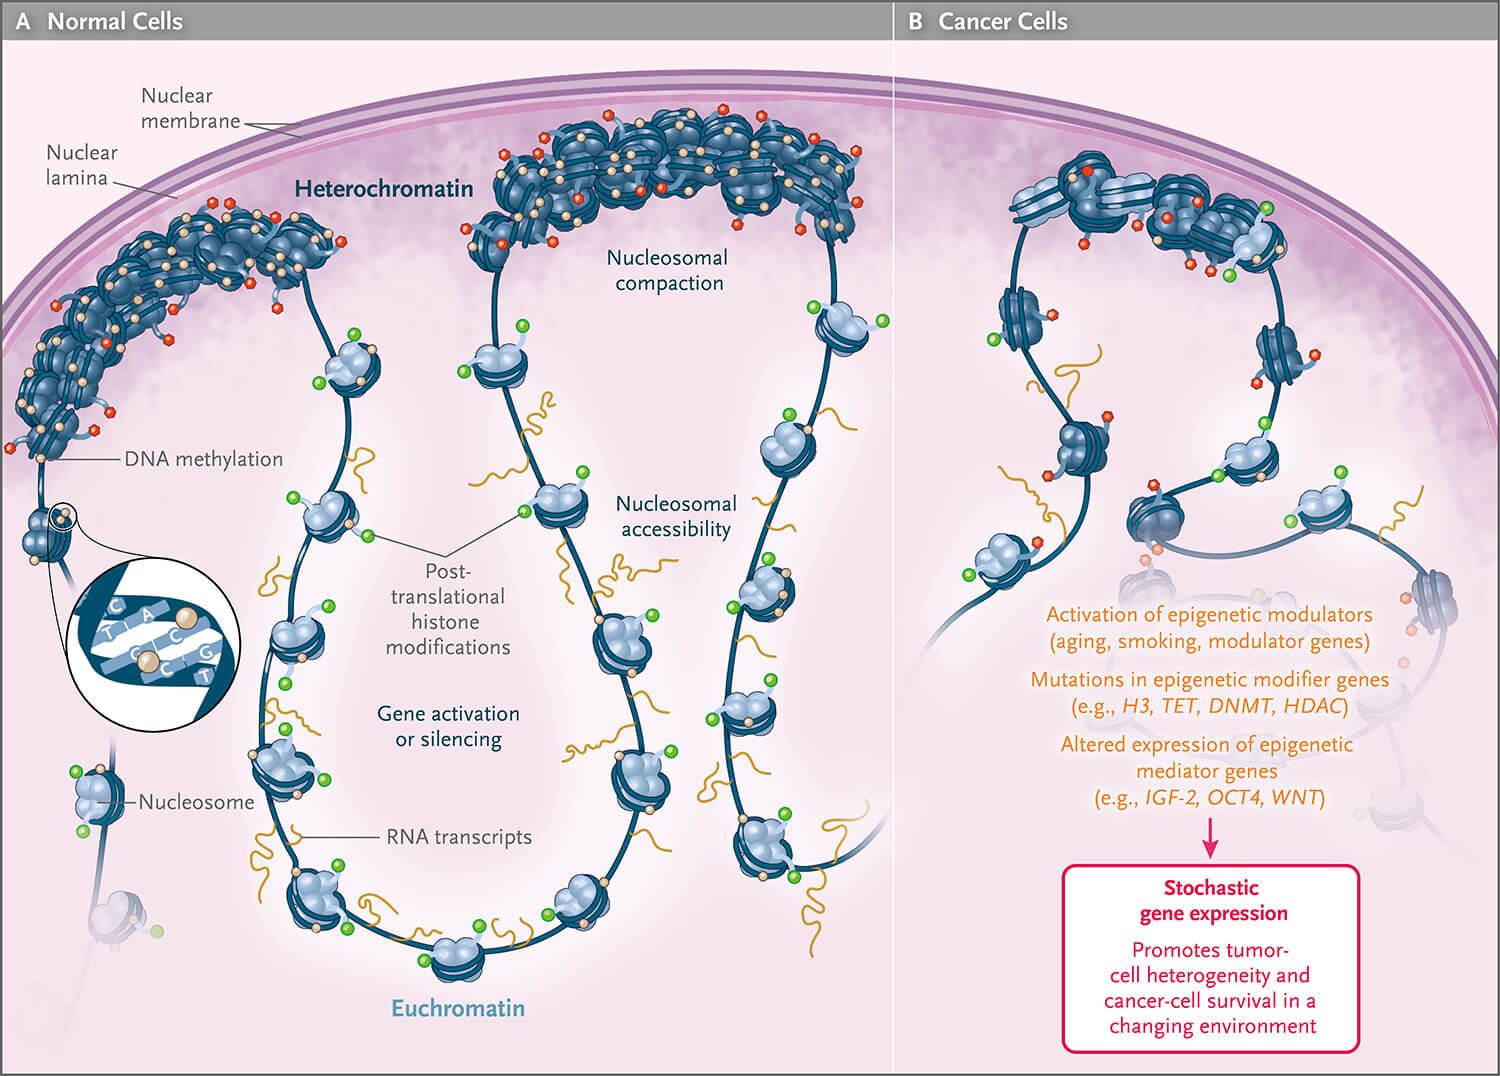This screenshot has height=1076, width=1500.
Task: Select the Cancer Cells panel header
Action: point(990,21)
